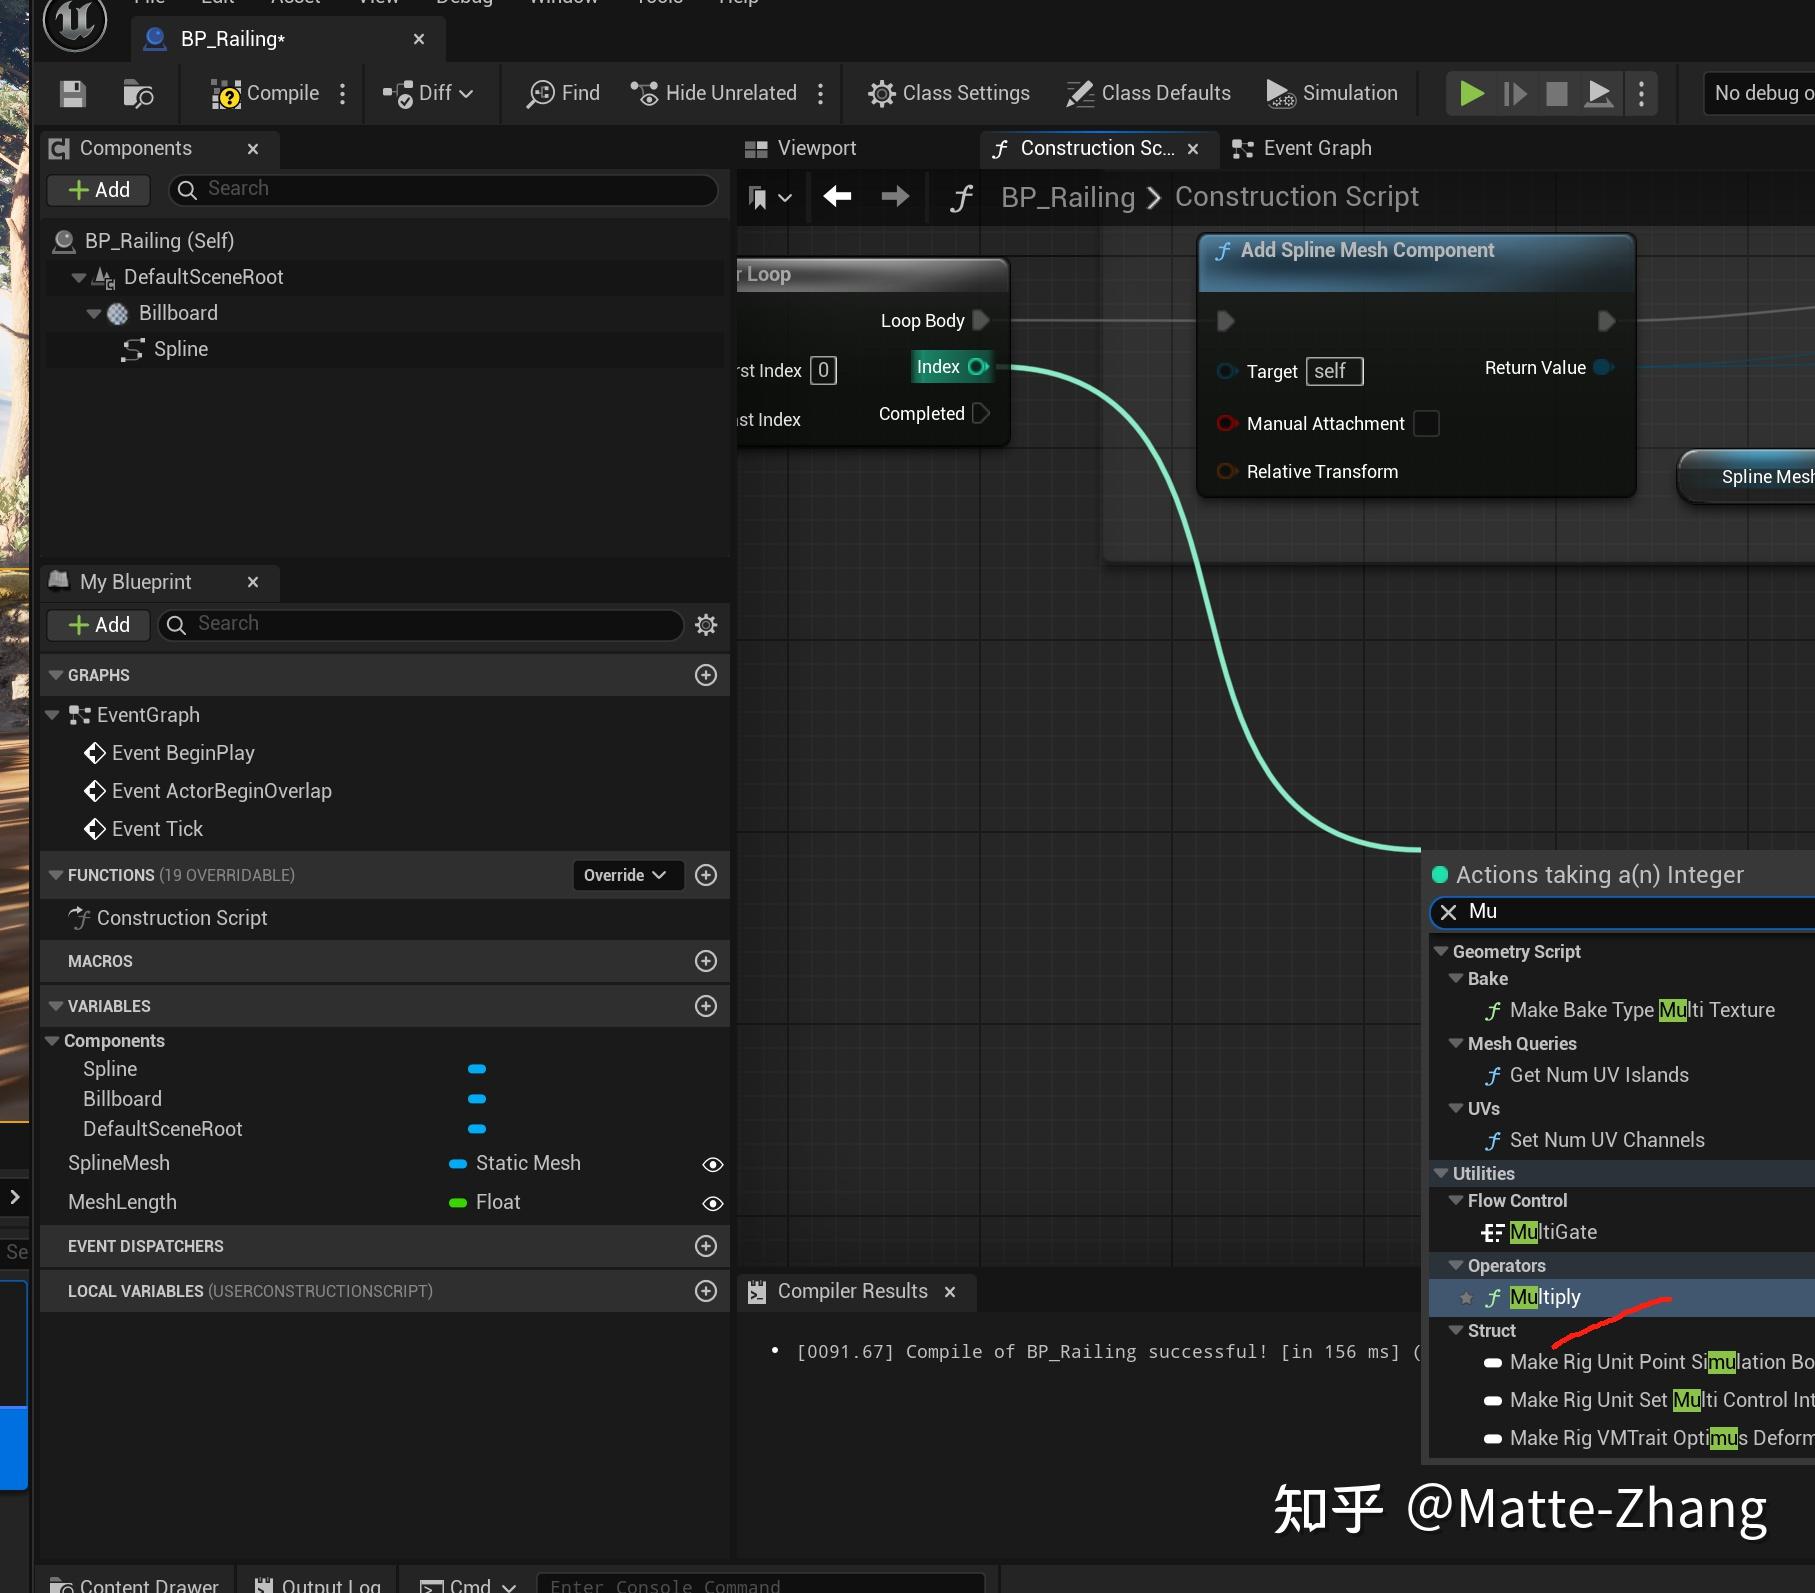Click the navigate back arrow
The image size is (1815, 1593).
[837, 197]
